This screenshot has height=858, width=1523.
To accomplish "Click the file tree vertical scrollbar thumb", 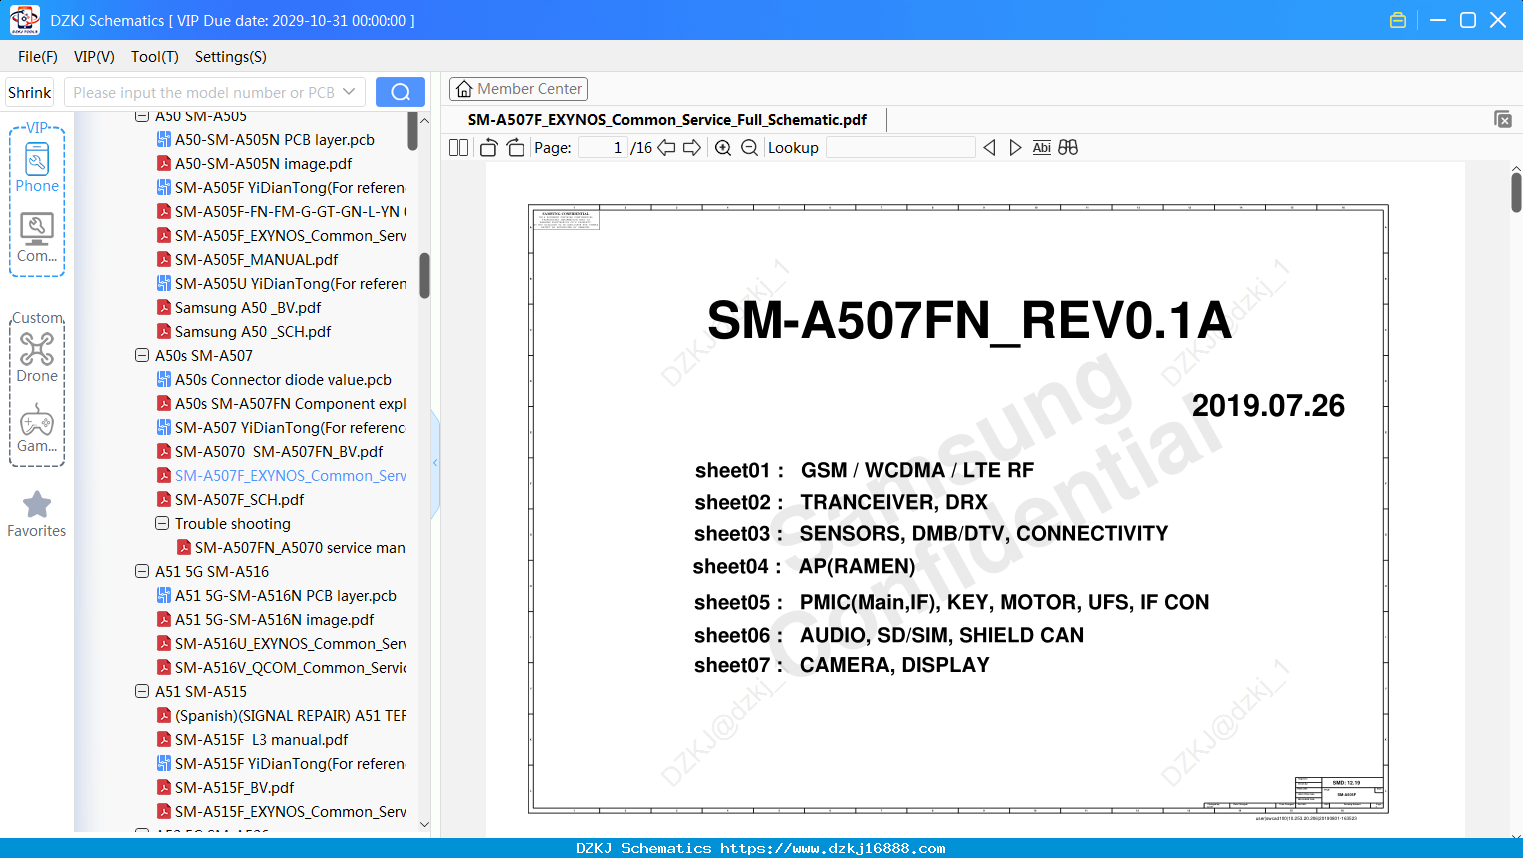I will [424, 275].
